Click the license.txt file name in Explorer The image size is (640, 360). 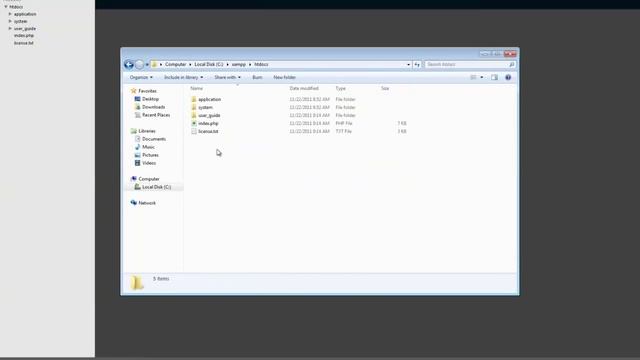pos(208,131)
